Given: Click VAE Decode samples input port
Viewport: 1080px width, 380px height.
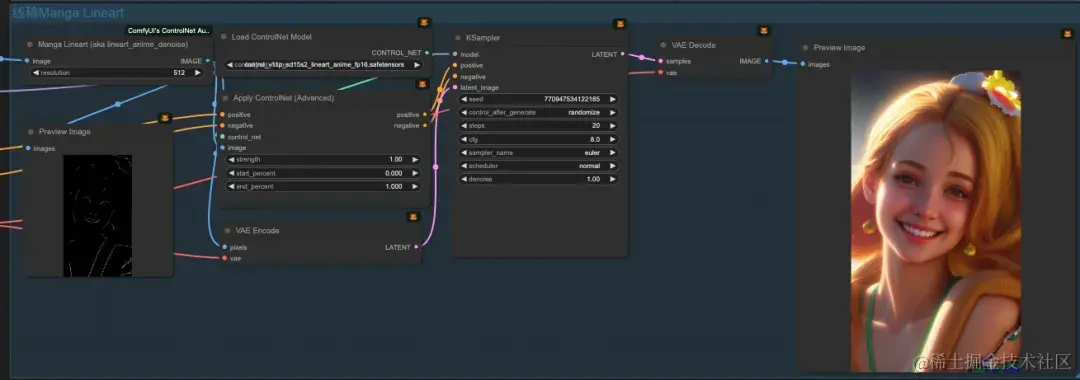Looking at the screenshot, I should (x=660, y=61).
